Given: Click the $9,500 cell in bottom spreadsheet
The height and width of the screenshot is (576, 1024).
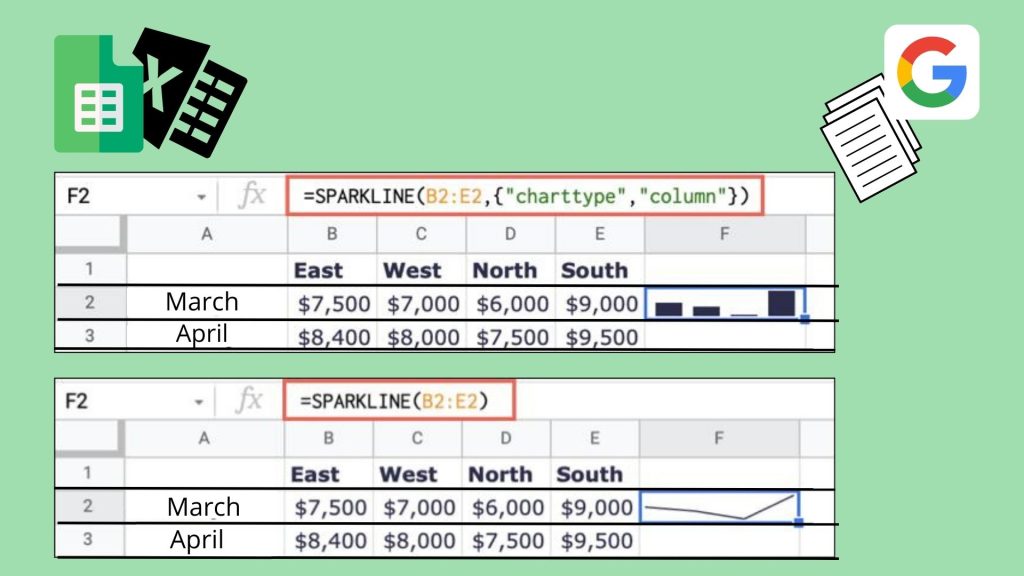Looking at the screenshot, I should [x=595, y=541].
